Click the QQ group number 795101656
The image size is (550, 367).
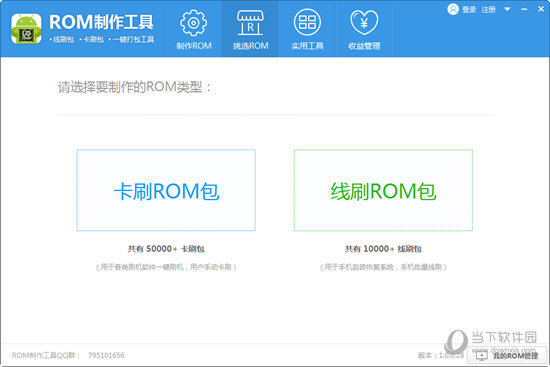pyautogui.click(x=106, y=355)
